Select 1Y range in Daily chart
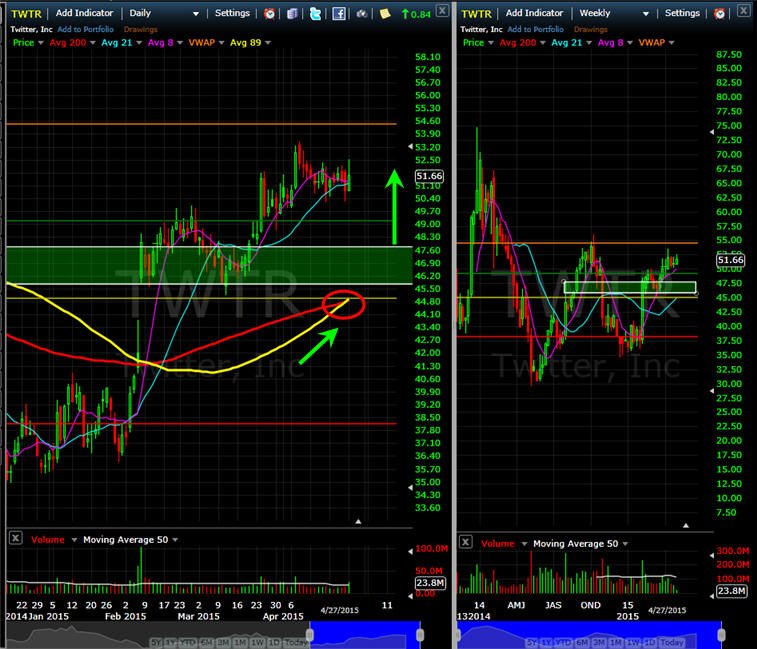The width and height of the screenshot is (757, 649). pos(171,643)
